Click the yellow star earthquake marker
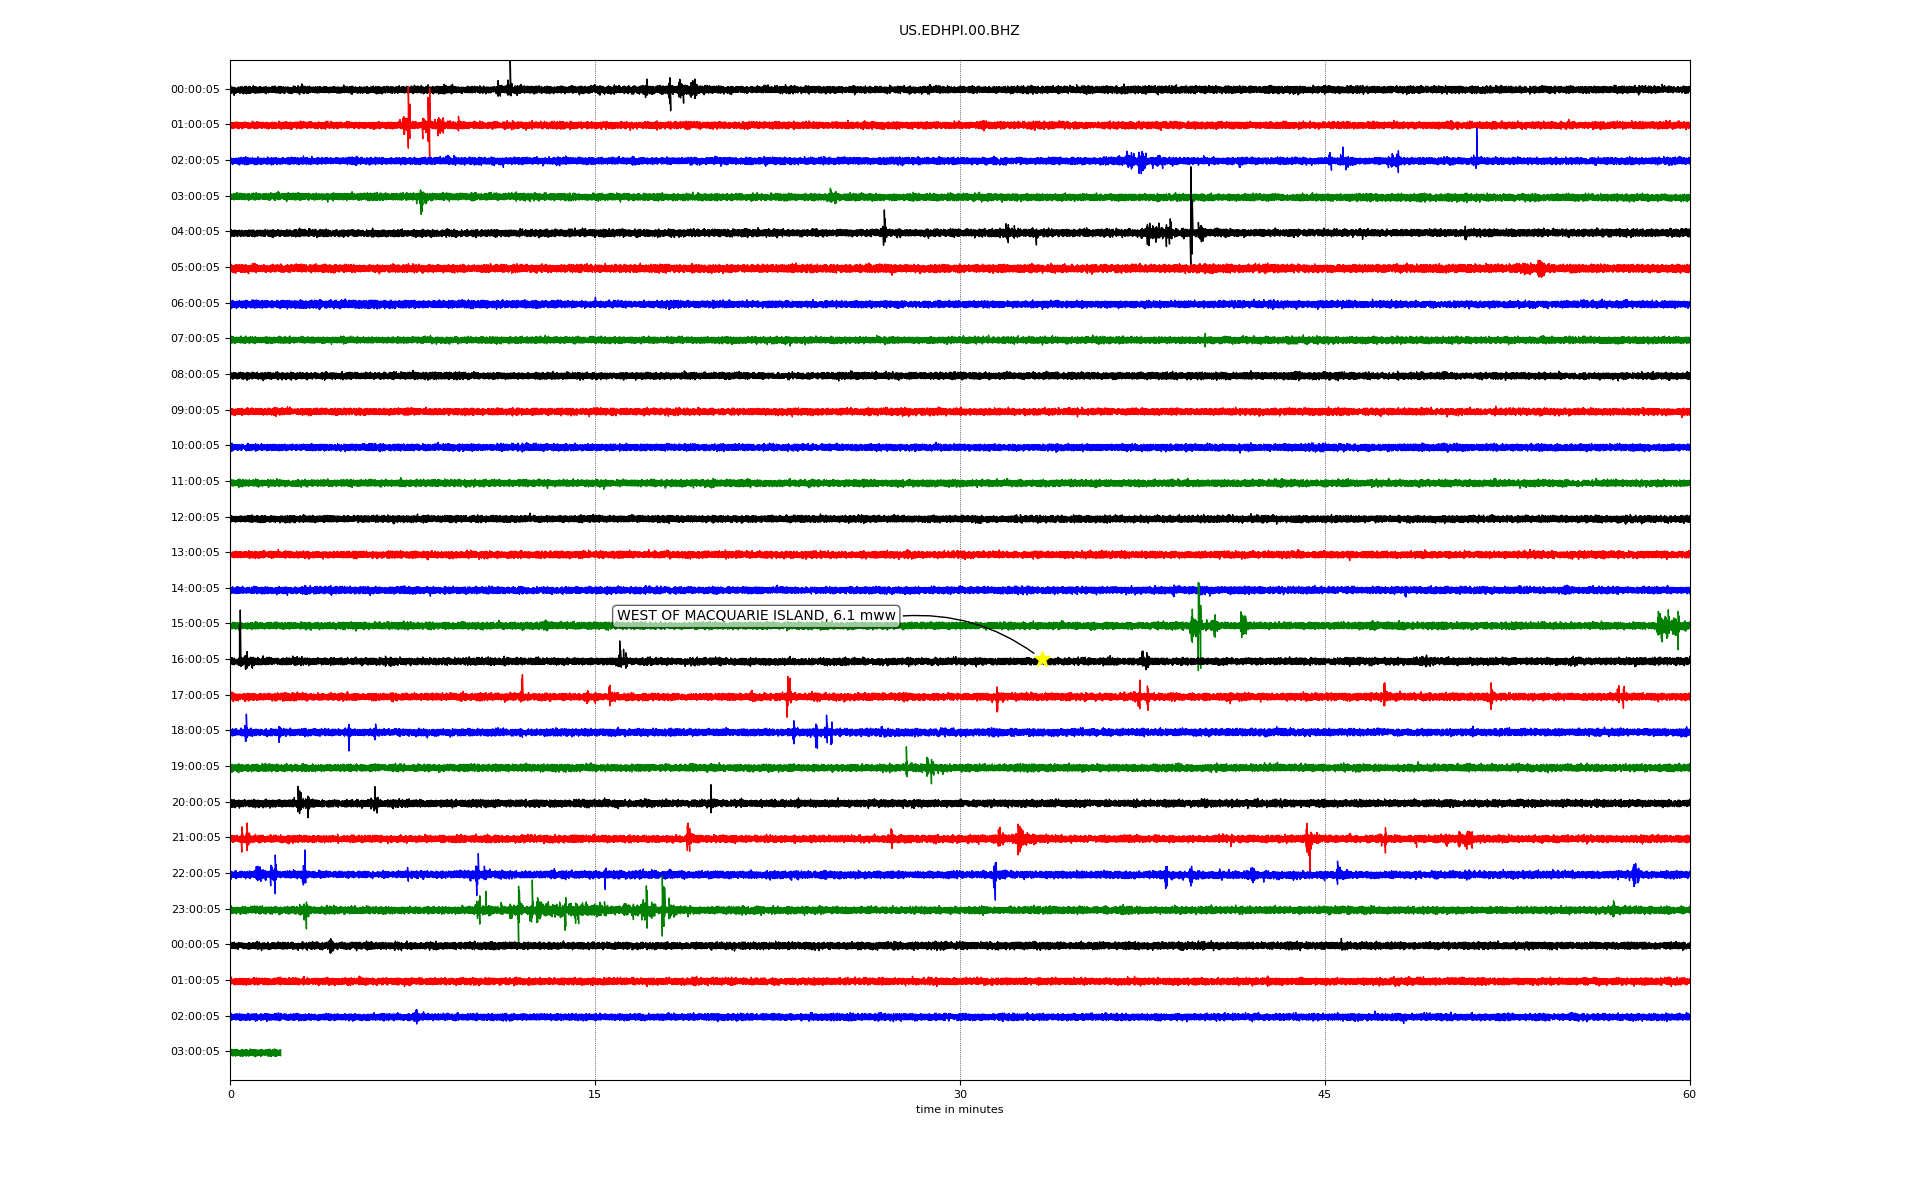The width and height of the screenshot is (1920, 1200). [1041, 659]
